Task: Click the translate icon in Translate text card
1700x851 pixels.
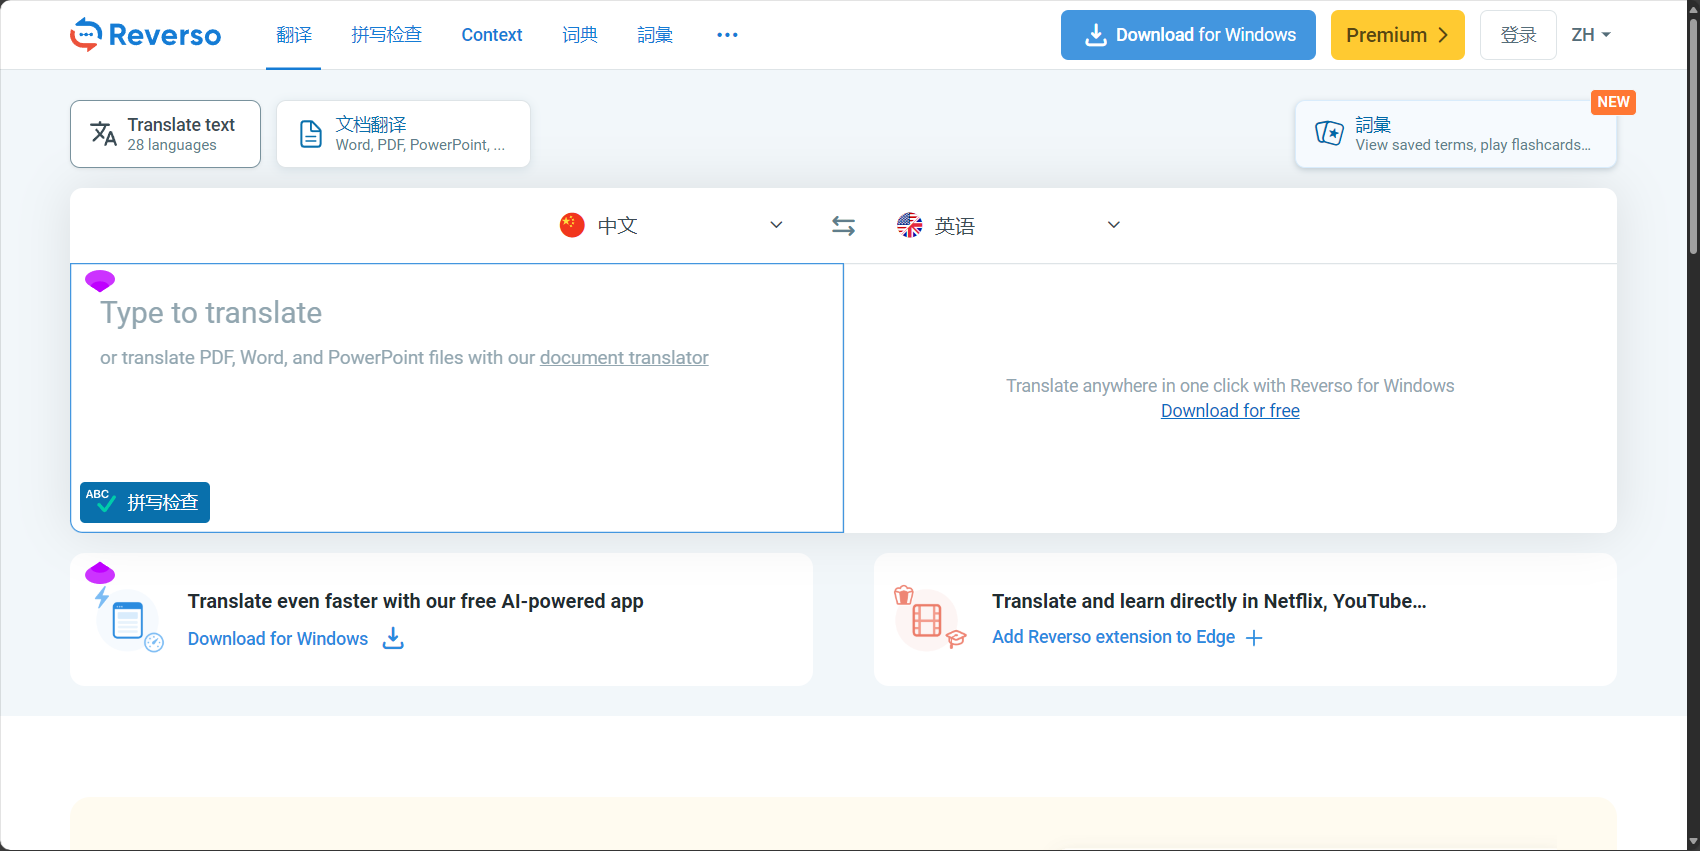Action: click(x=104, y=134)
